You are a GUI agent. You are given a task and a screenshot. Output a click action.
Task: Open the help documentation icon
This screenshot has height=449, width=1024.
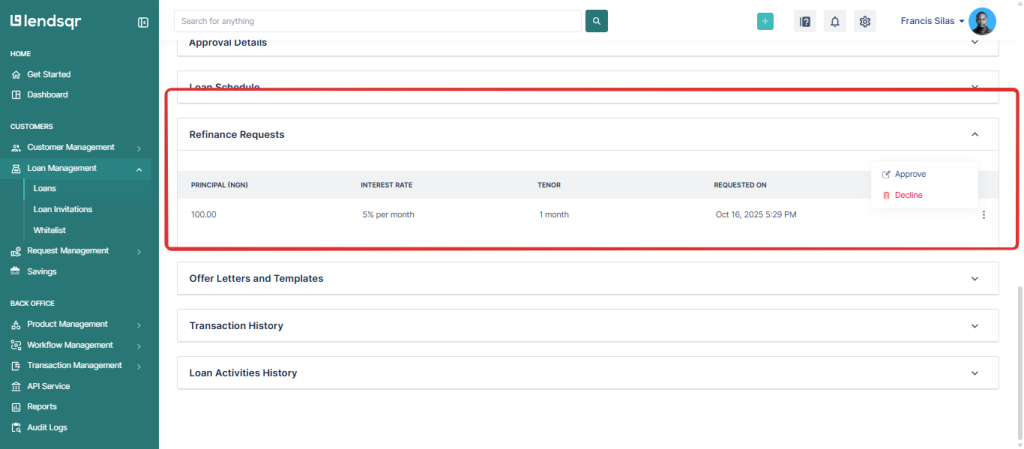point(804,21)
